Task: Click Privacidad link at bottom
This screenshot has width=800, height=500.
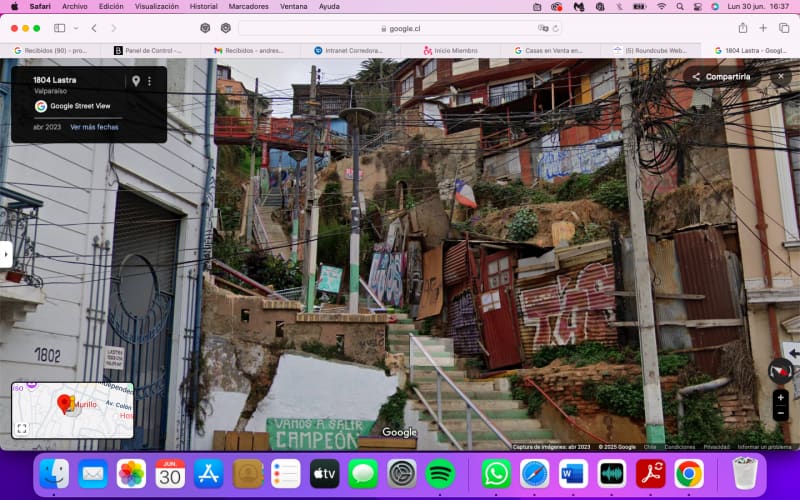Action: 717,447
